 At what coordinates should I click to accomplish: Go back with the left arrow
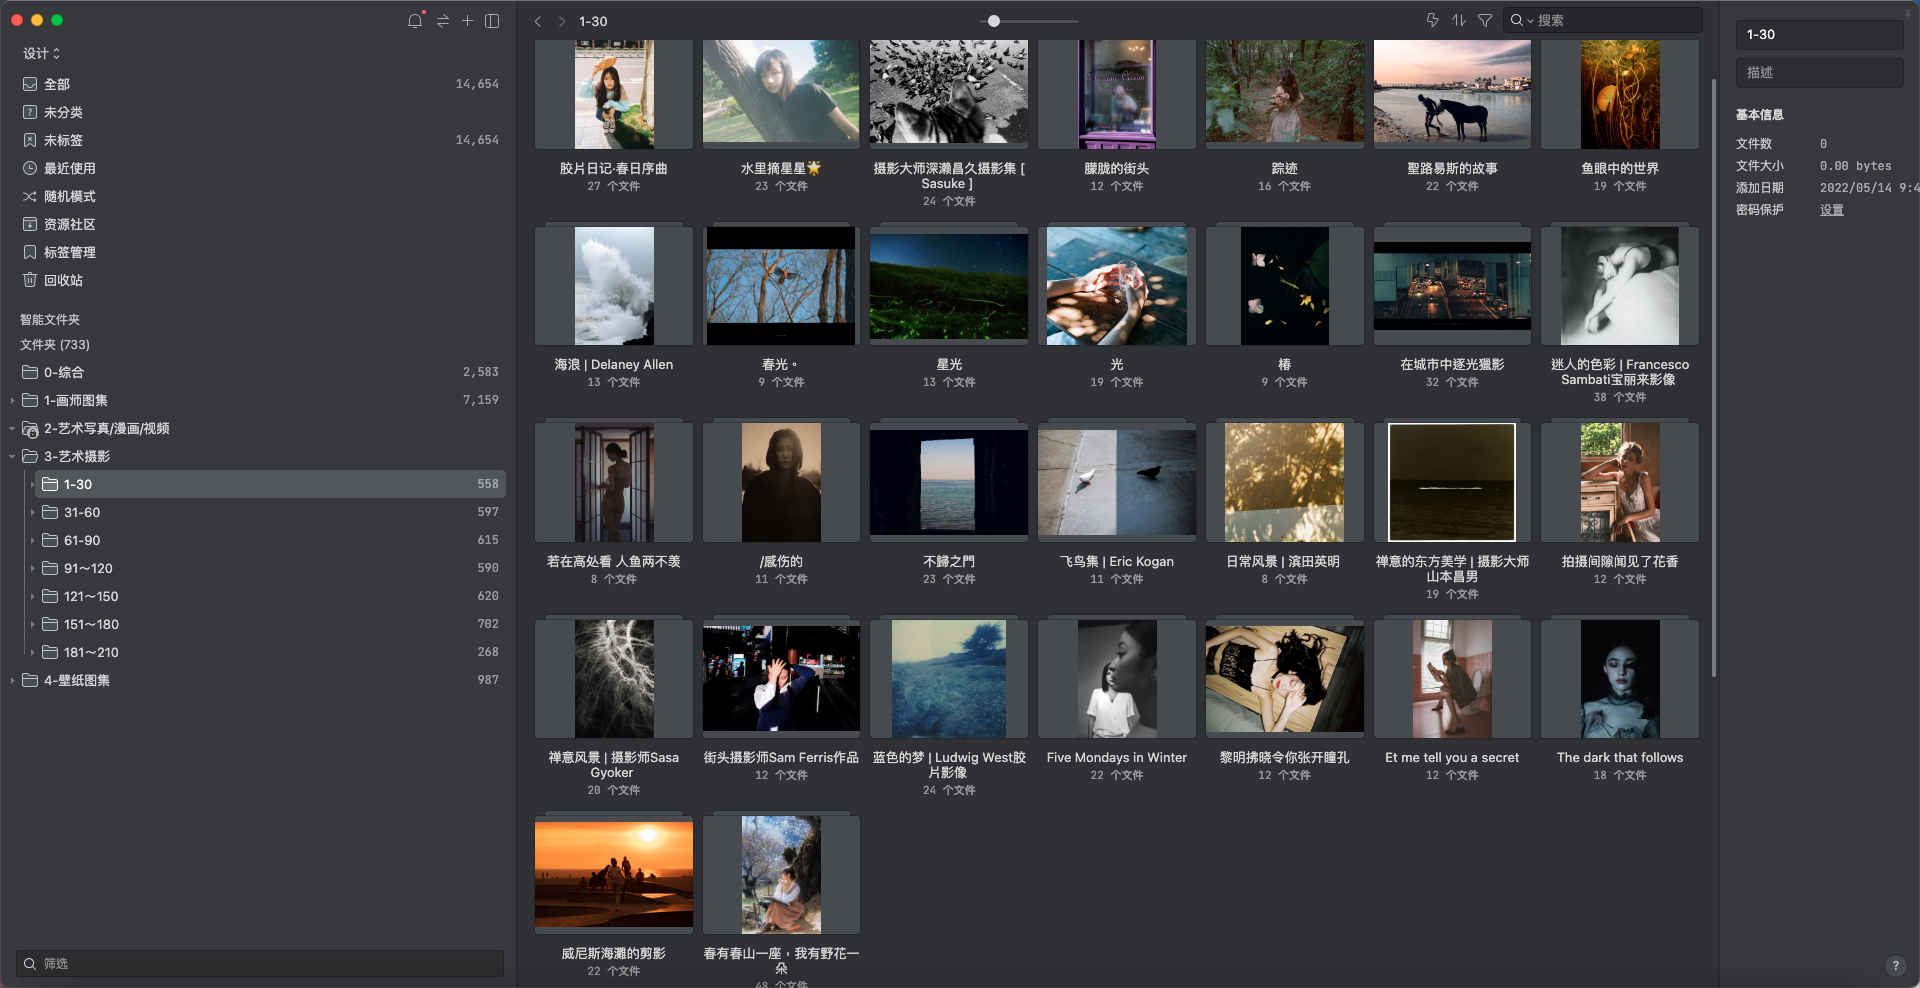pos(538,21)
